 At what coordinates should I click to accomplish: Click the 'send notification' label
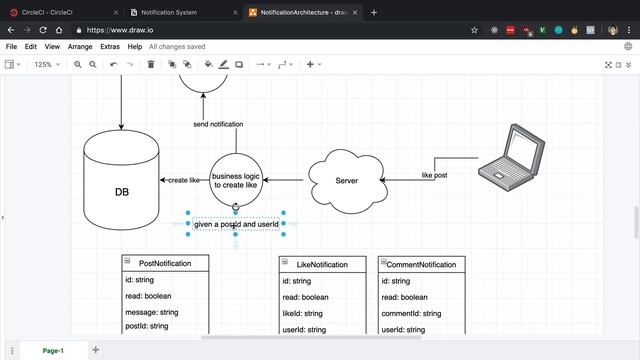pos(218,124)
